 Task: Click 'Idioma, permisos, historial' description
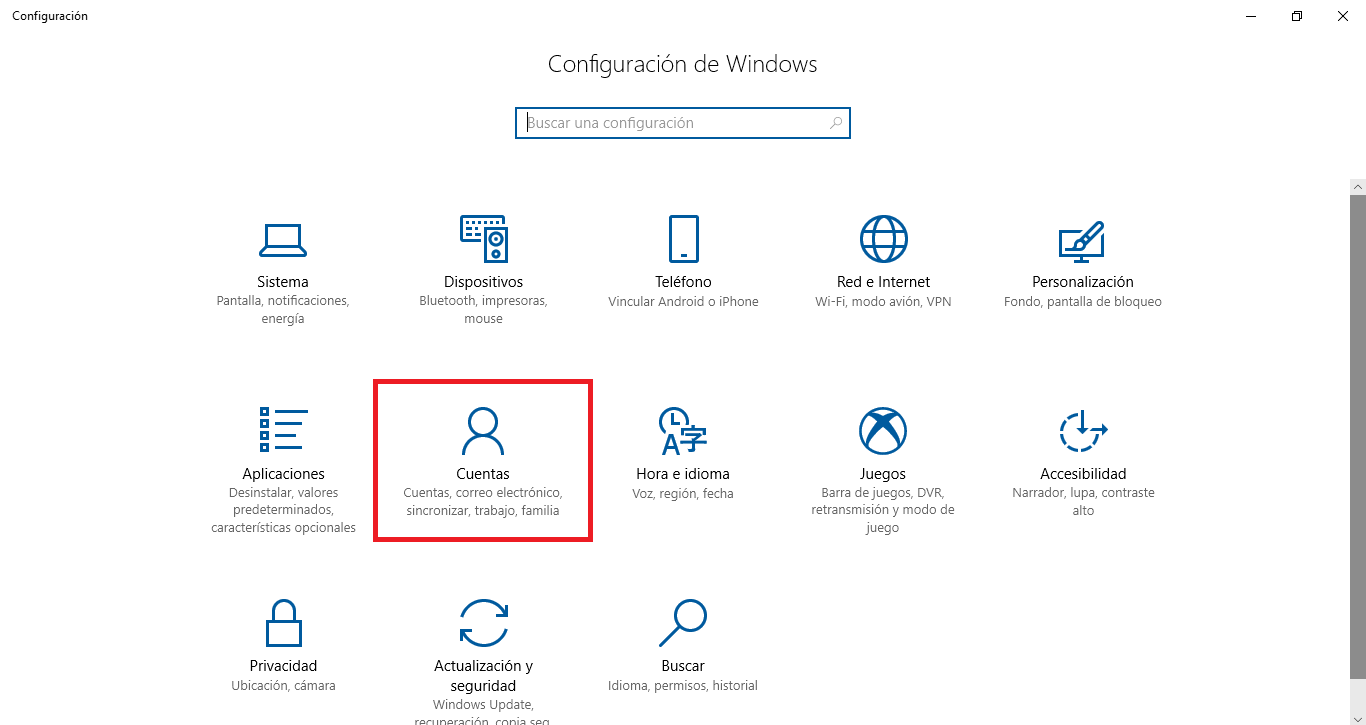[683, 685]
